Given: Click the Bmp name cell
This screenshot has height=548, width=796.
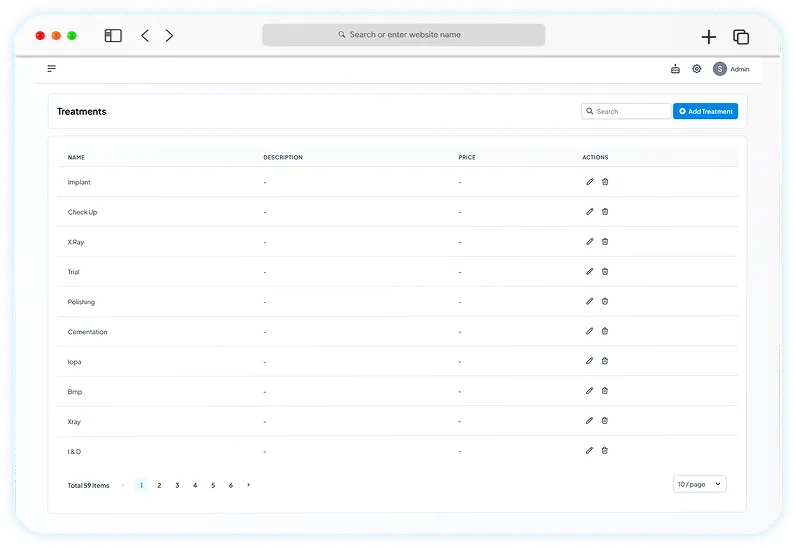Looking at the screenshot, I should pos(75,392).
